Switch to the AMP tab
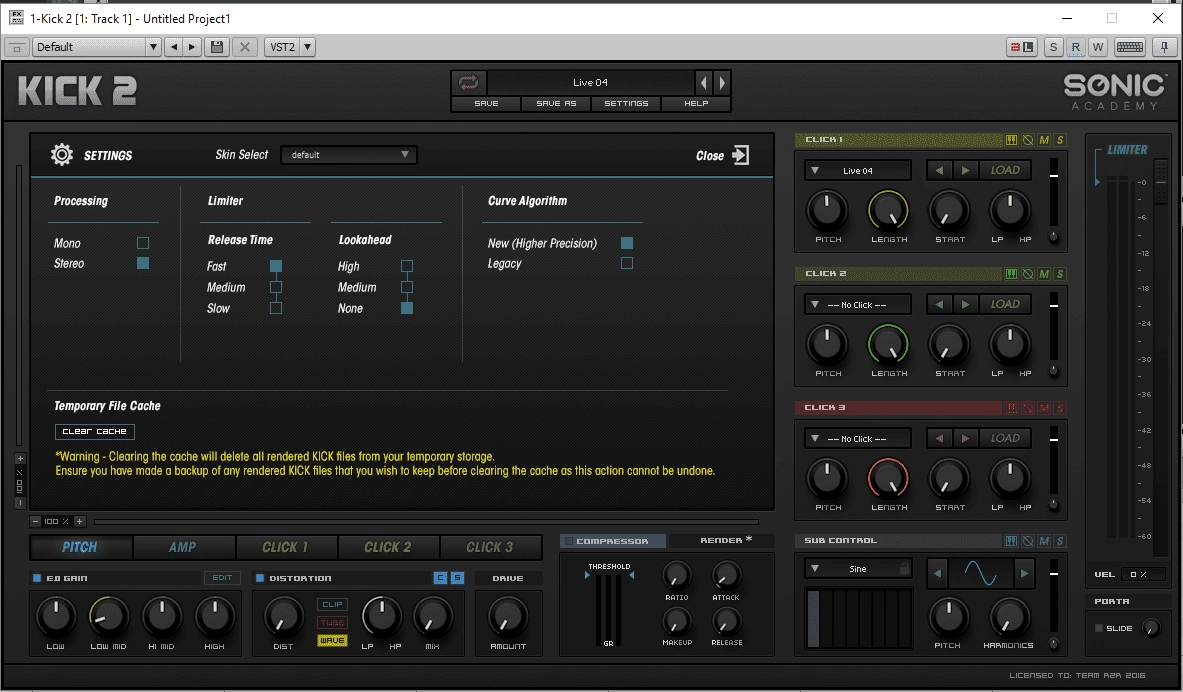 click(183, 547)
